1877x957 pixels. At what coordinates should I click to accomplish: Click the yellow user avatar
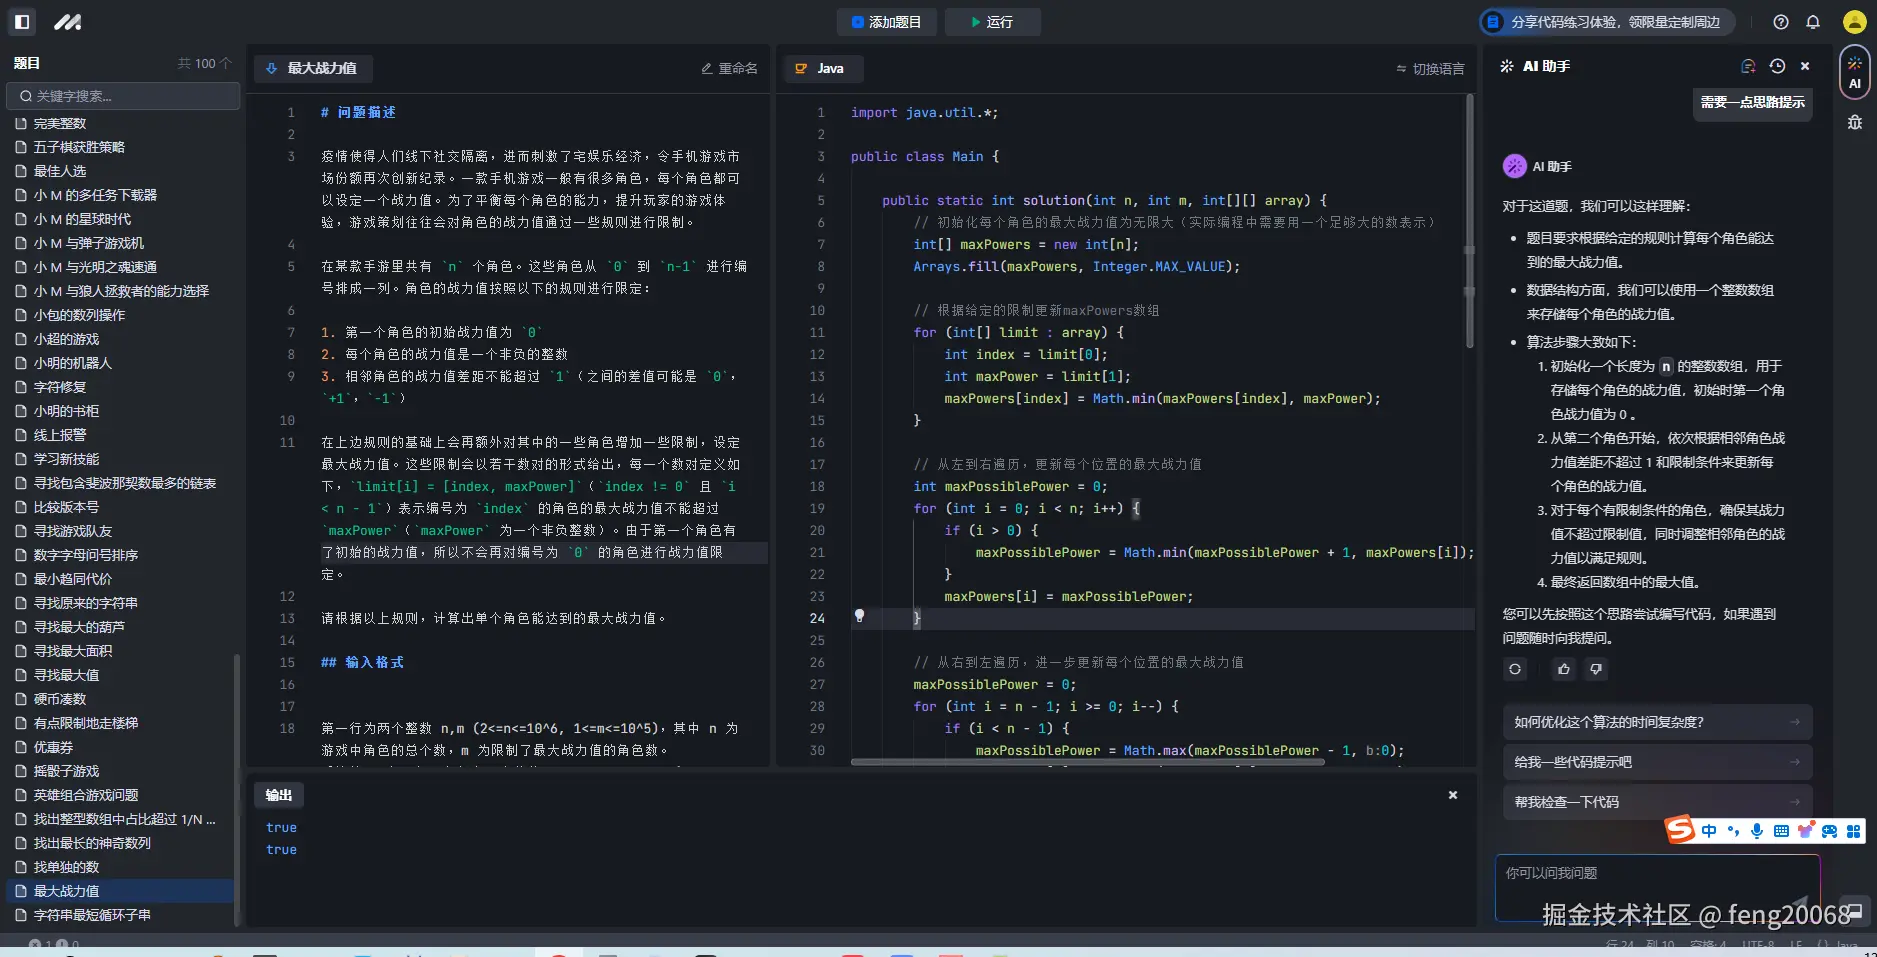(x=1854, y=22)
